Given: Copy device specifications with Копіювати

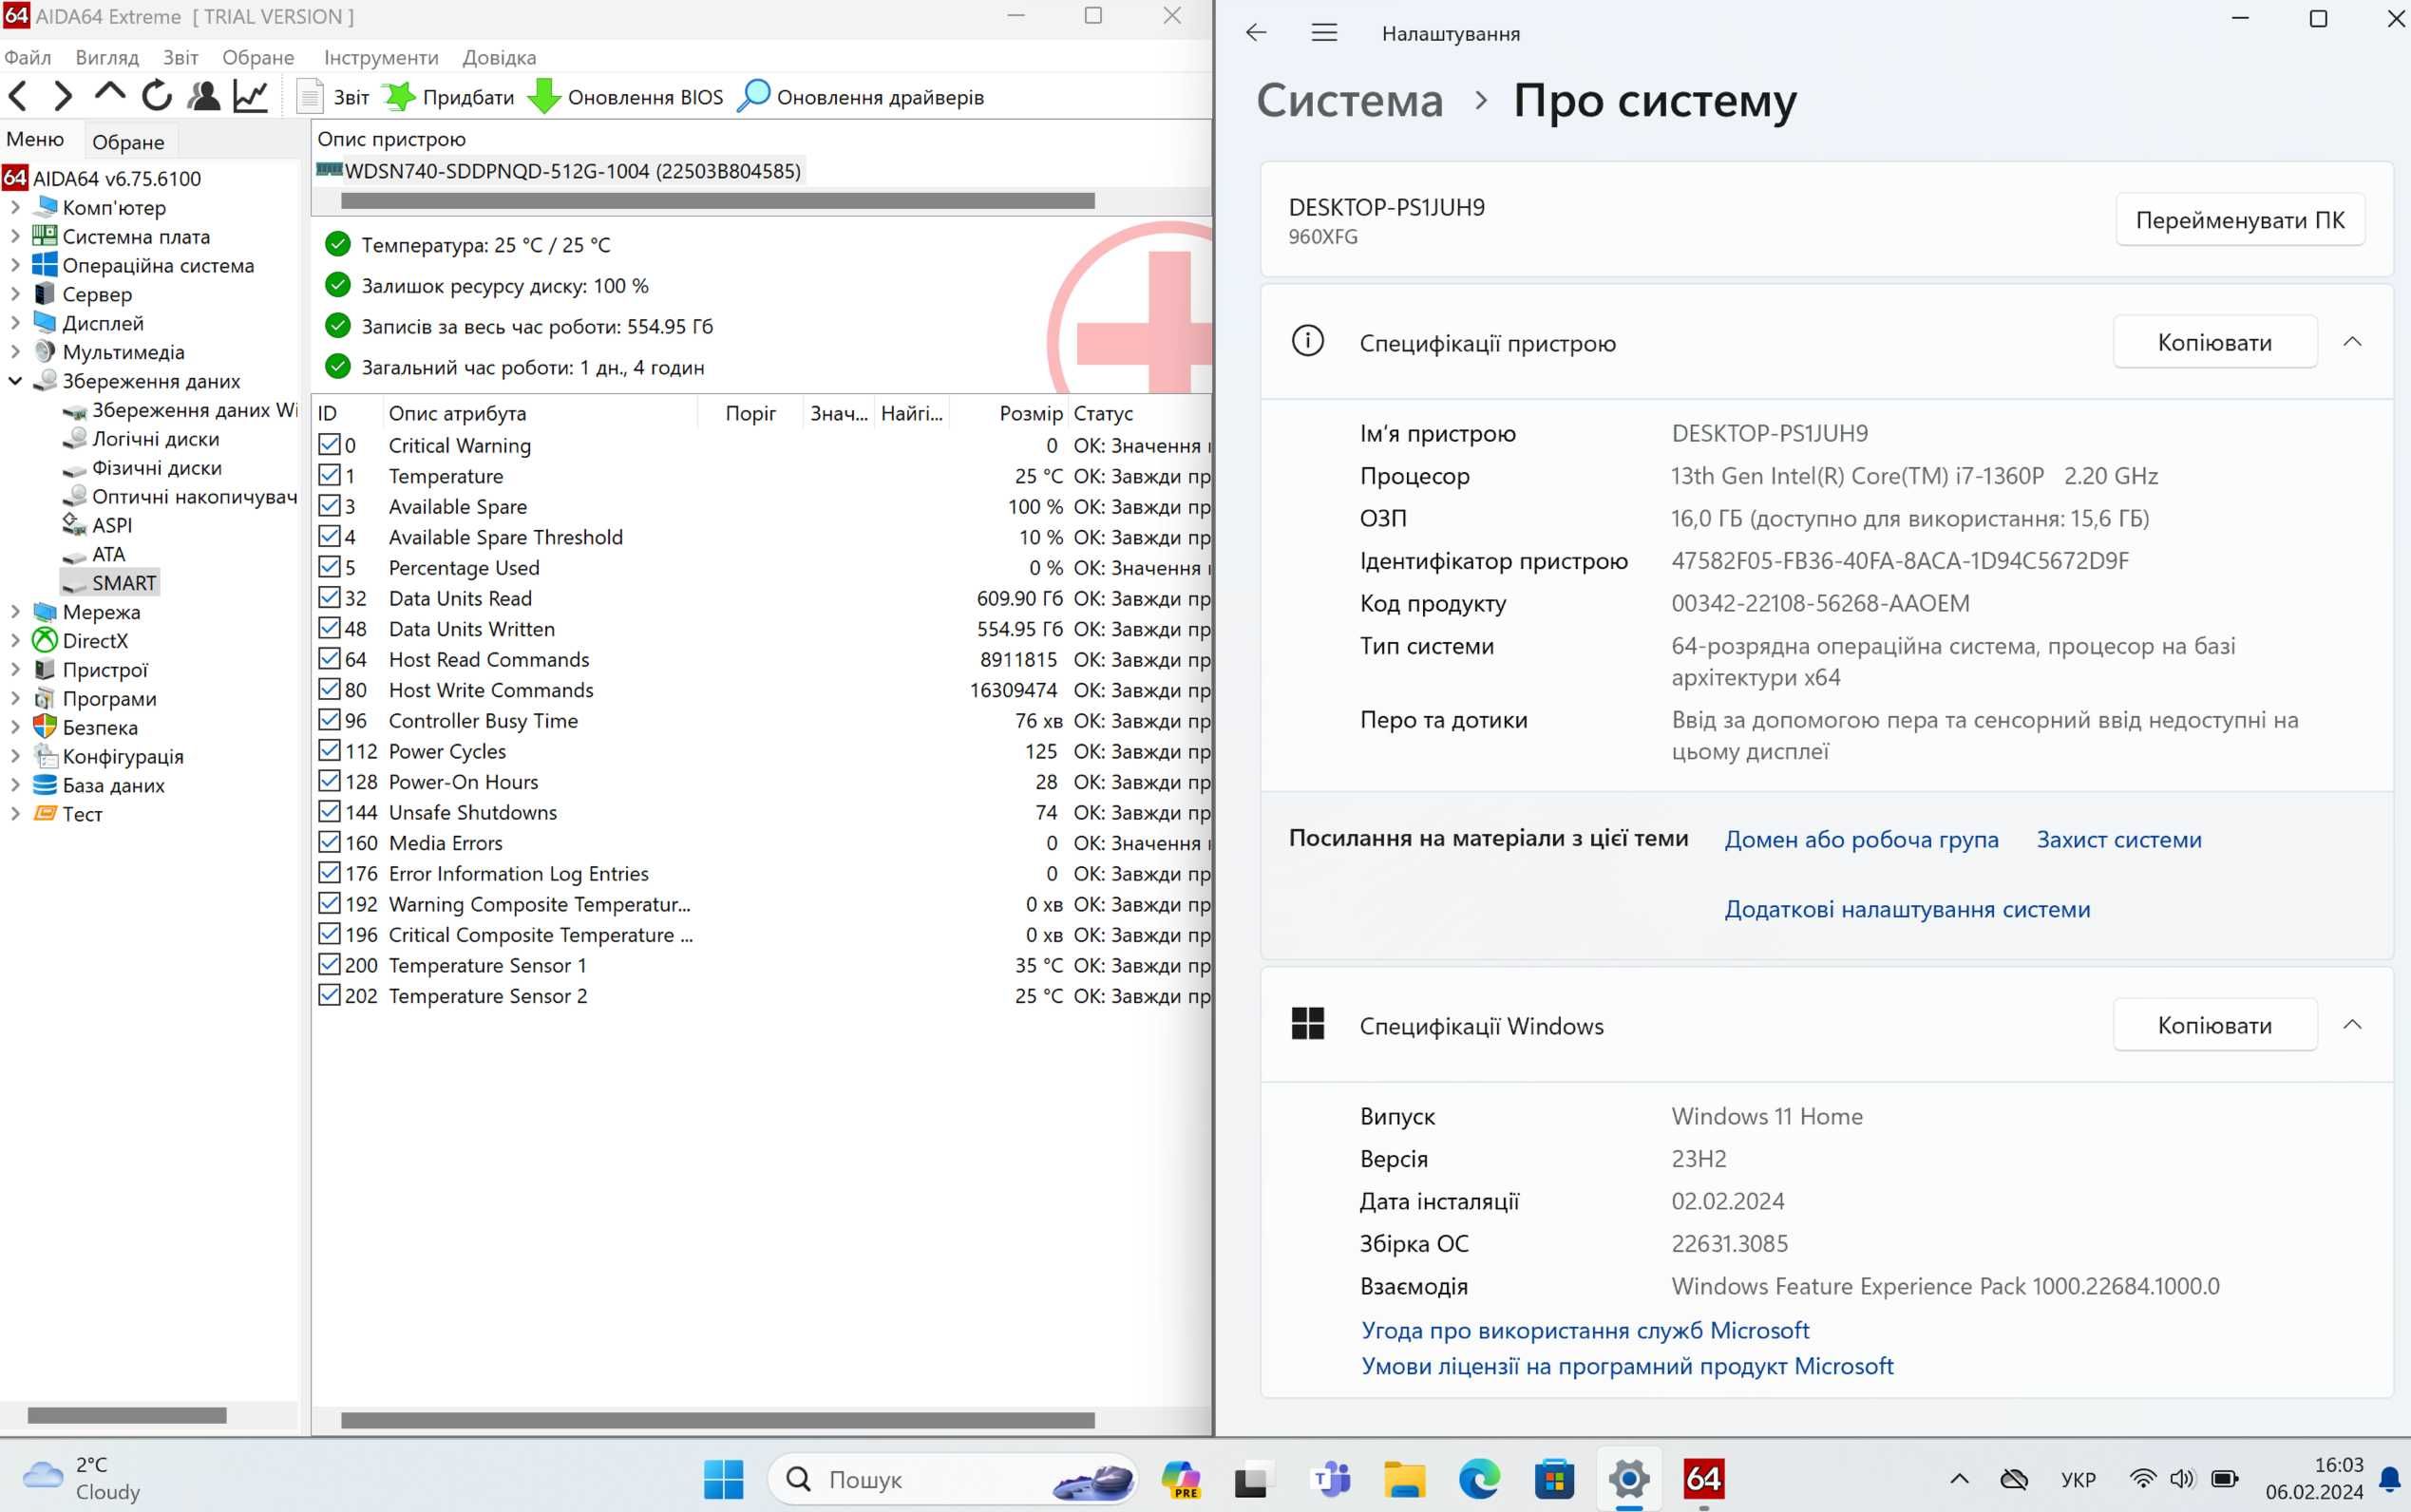Looking at the screenshot, I should pyautogui.click(x=2215, y=342).
